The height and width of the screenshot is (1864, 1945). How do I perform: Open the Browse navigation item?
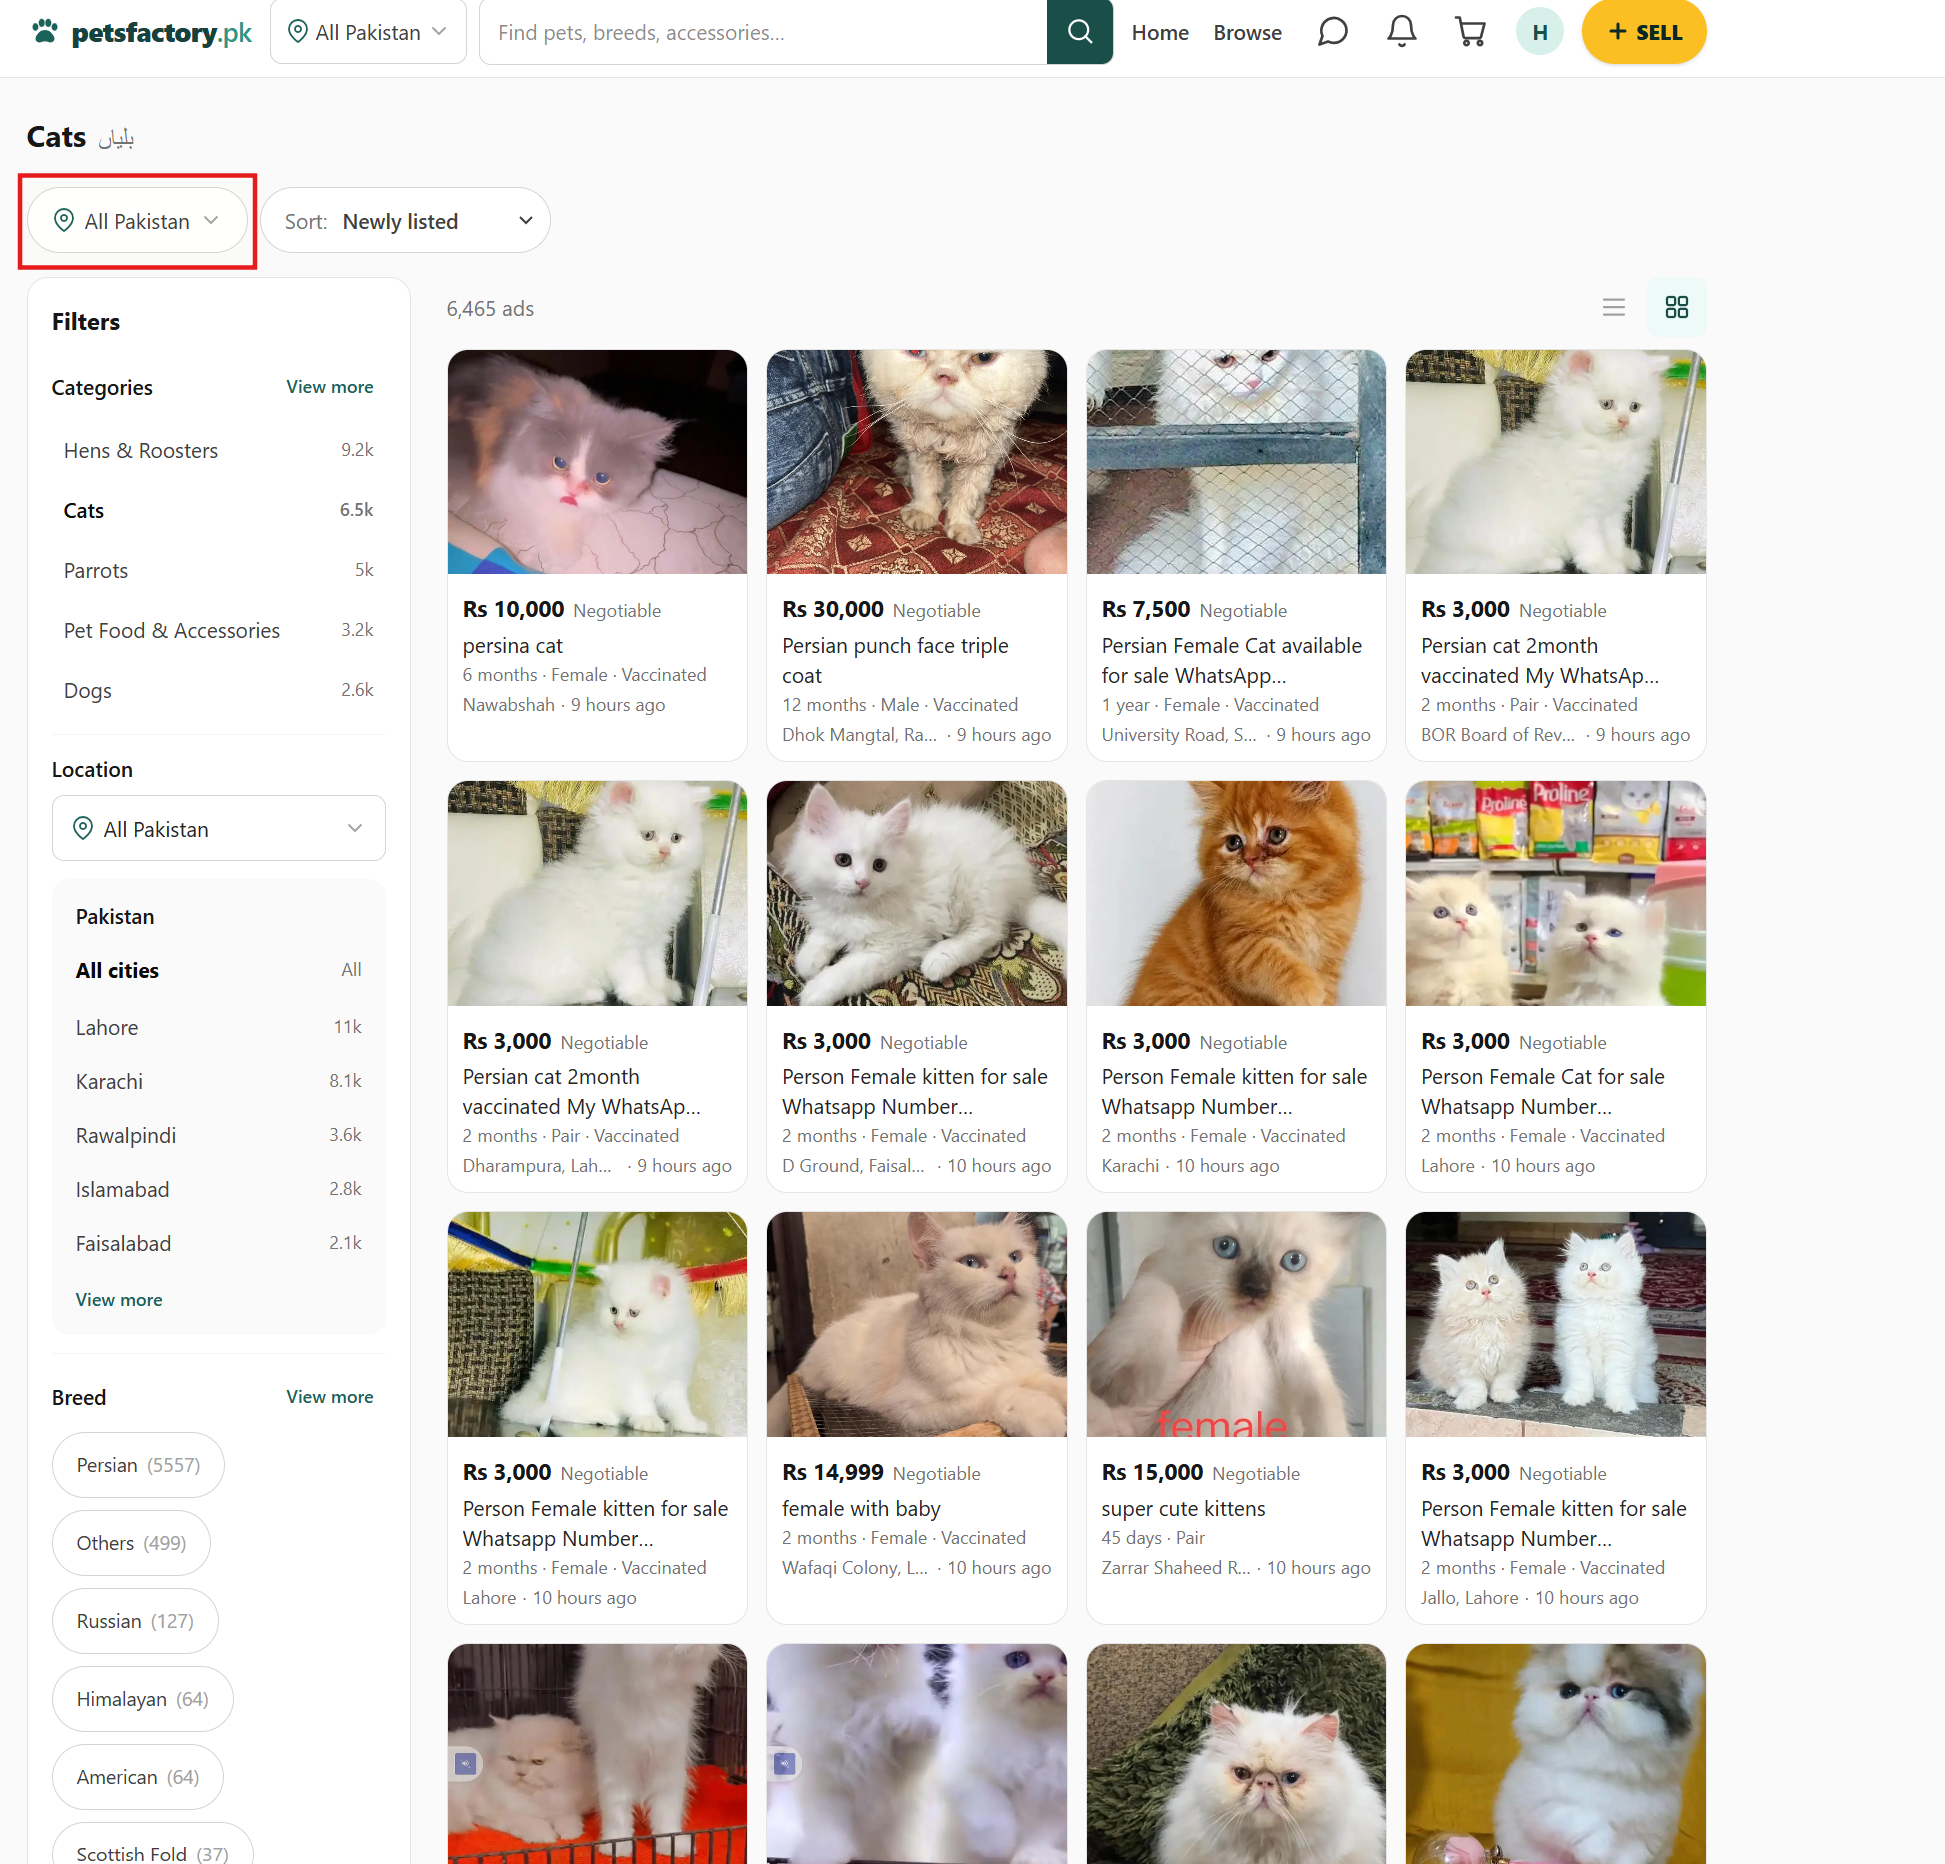[x=1247, y=32]
